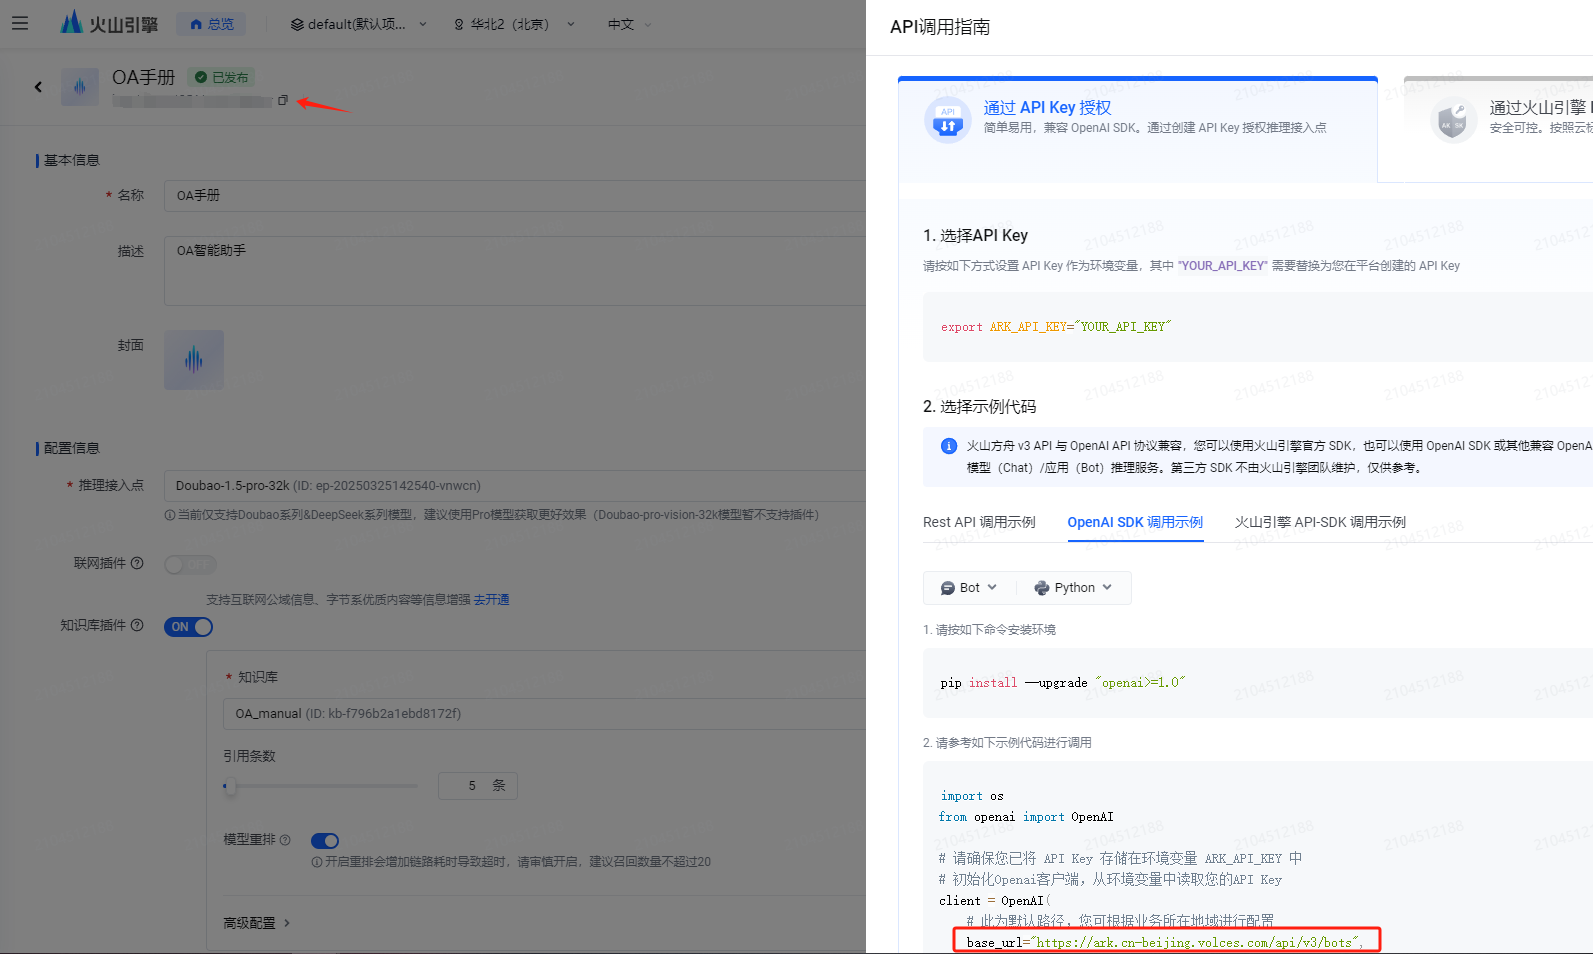Click the 描述 text area OA智能助手
Screen dimensions: 1593x954
515,271
